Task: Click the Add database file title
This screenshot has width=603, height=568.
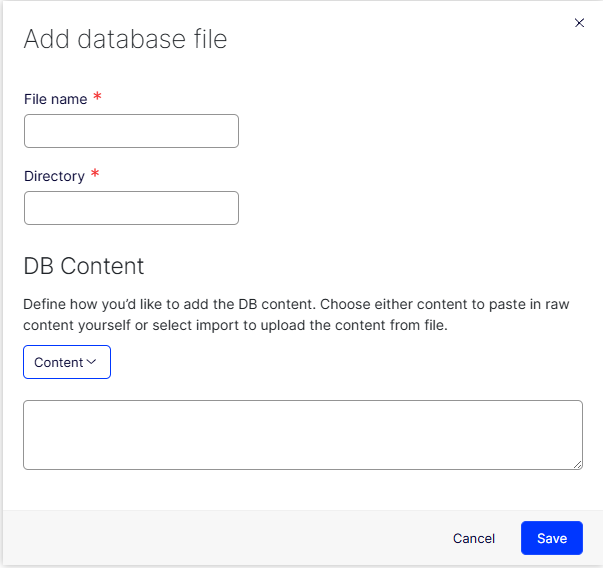Action: (125, 39)
